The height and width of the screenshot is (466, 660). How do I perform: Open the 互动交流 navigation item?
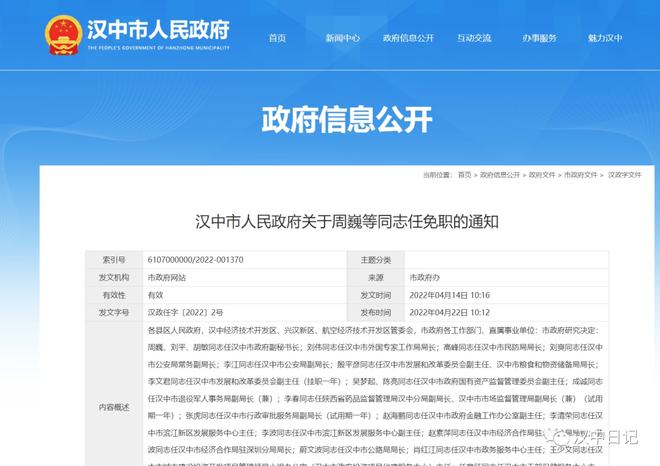click(x=474, y=38)
